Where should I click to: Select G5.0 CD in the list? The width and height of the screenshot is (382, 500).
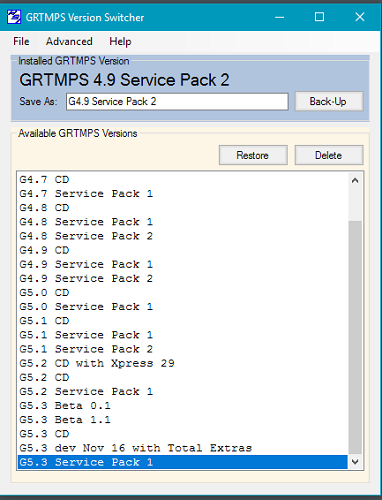click(183, 293)
